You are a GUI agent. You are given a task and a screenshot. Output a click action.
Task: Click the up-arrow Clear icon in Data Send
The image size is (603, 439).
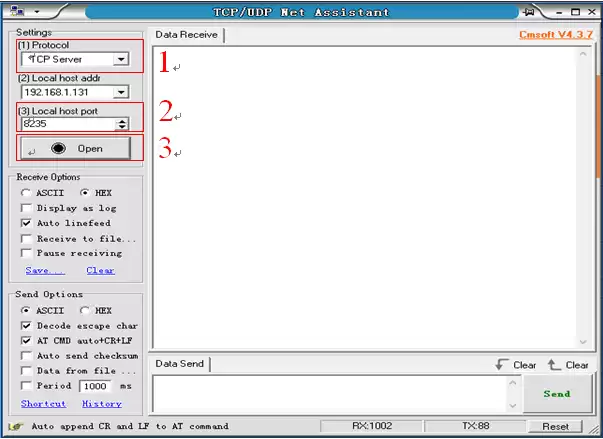555,365
